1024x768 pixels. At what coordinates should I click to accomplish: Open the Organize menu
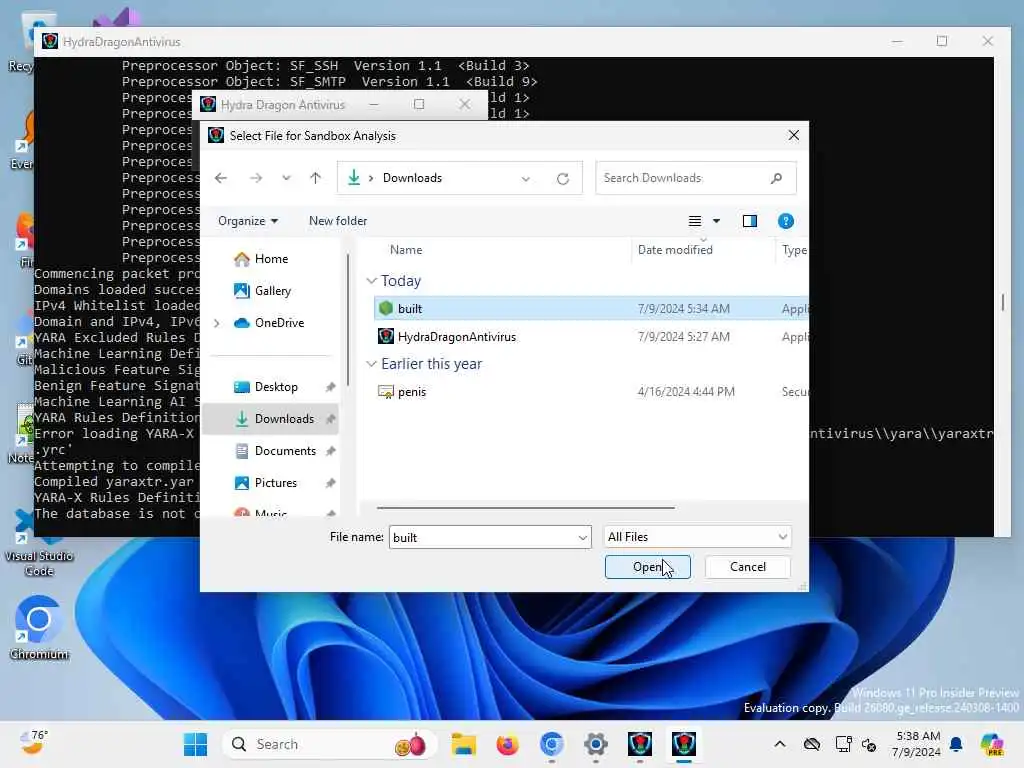[x=248, y=221]
